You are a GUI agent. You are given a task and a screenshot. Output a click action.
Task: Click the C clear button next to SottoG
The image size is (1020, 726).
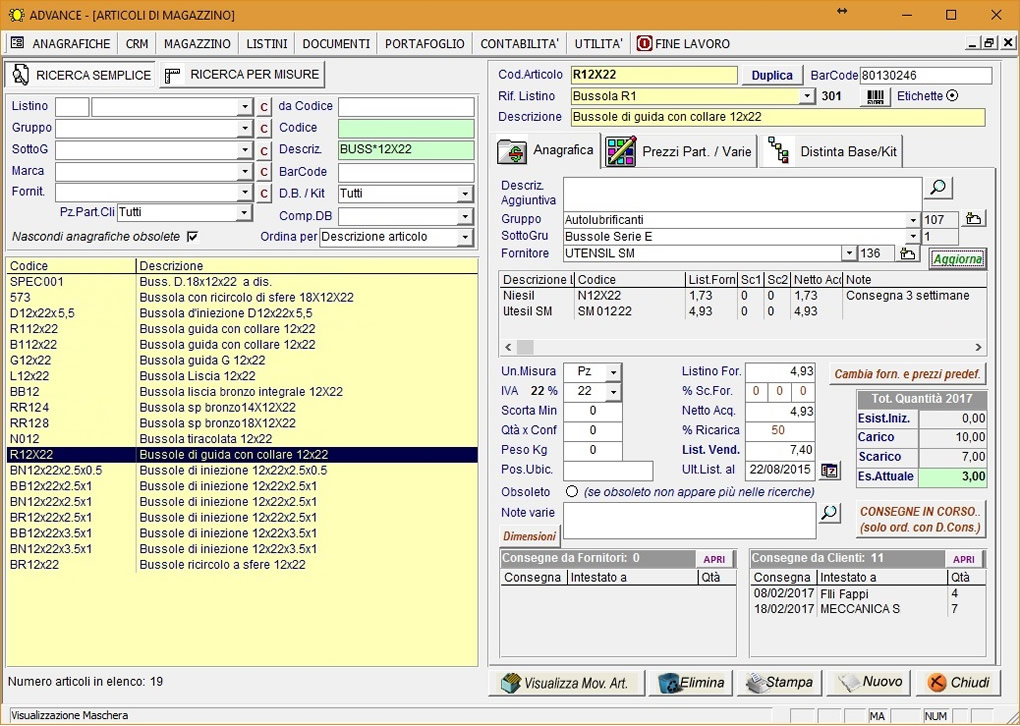pos(263,150)
